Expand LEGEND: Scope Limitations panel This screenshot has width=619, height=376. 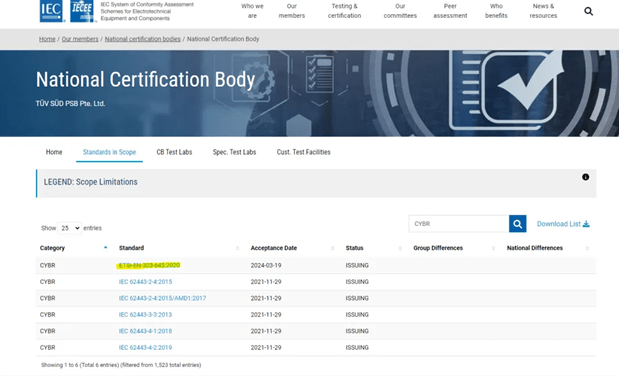point(316,183)
